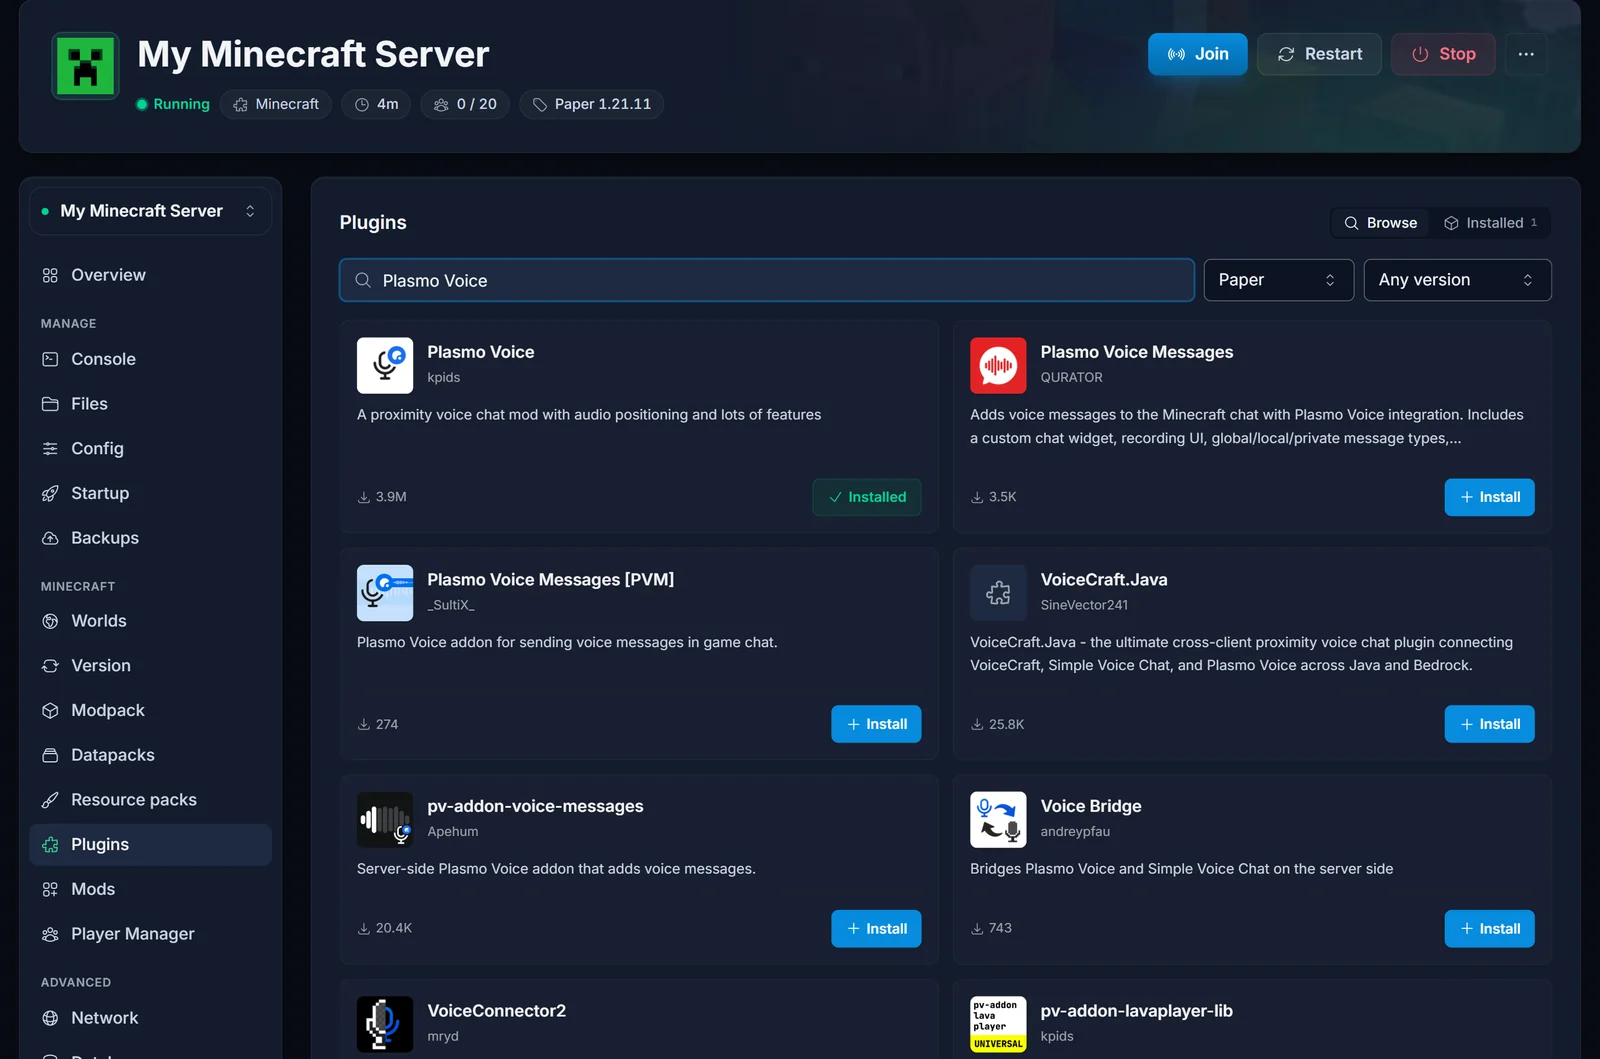Viewport: 1600px width, 1059px height.
Task: Select Plugins in the sidebar
Action: click(150, 845)
